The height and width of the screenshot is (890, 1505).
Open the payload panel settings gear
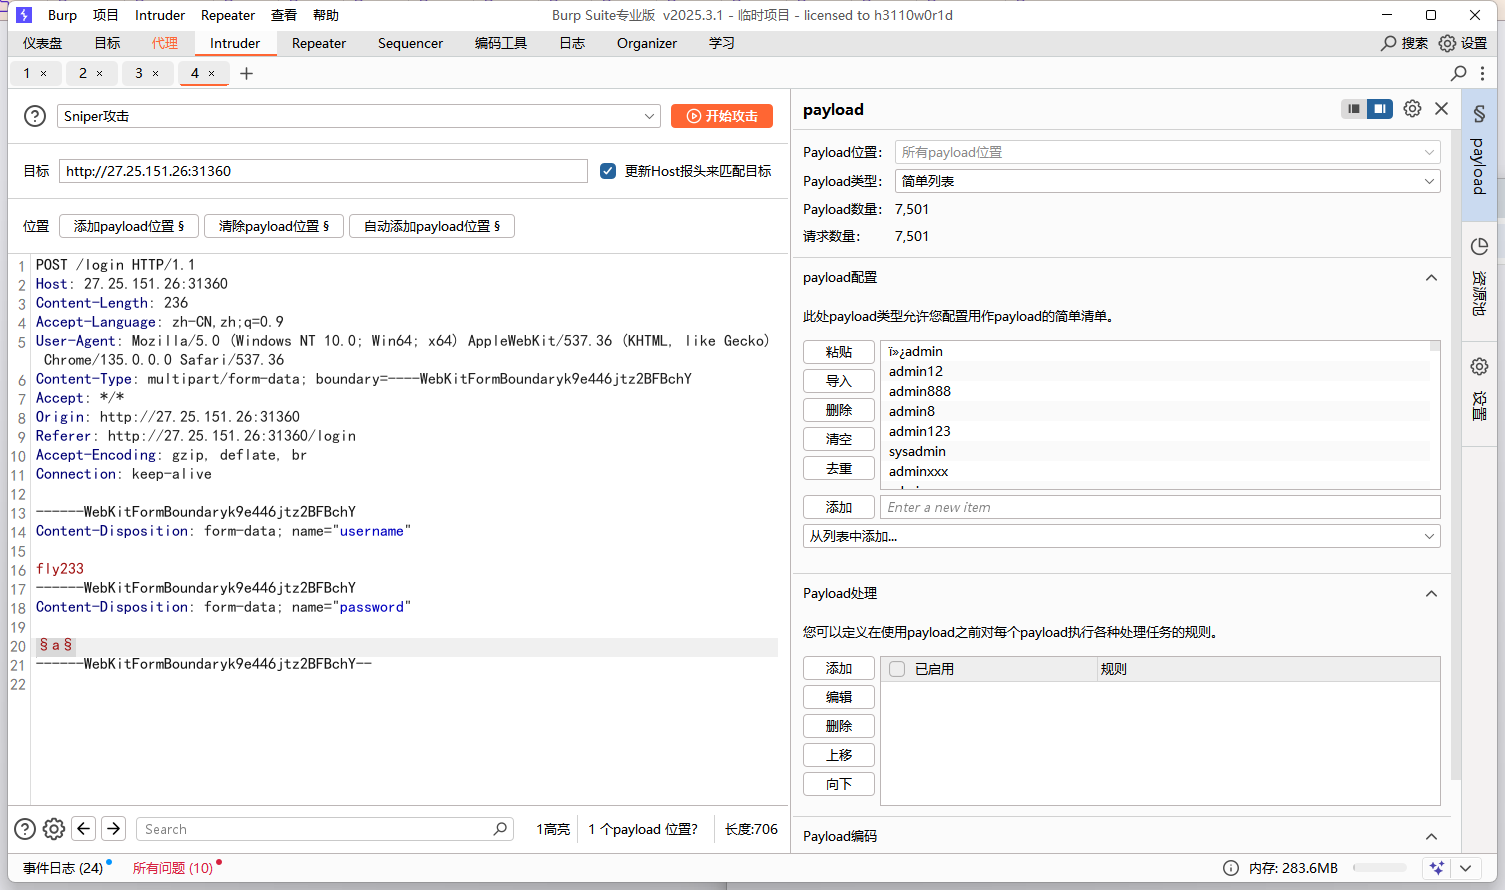1412,109
